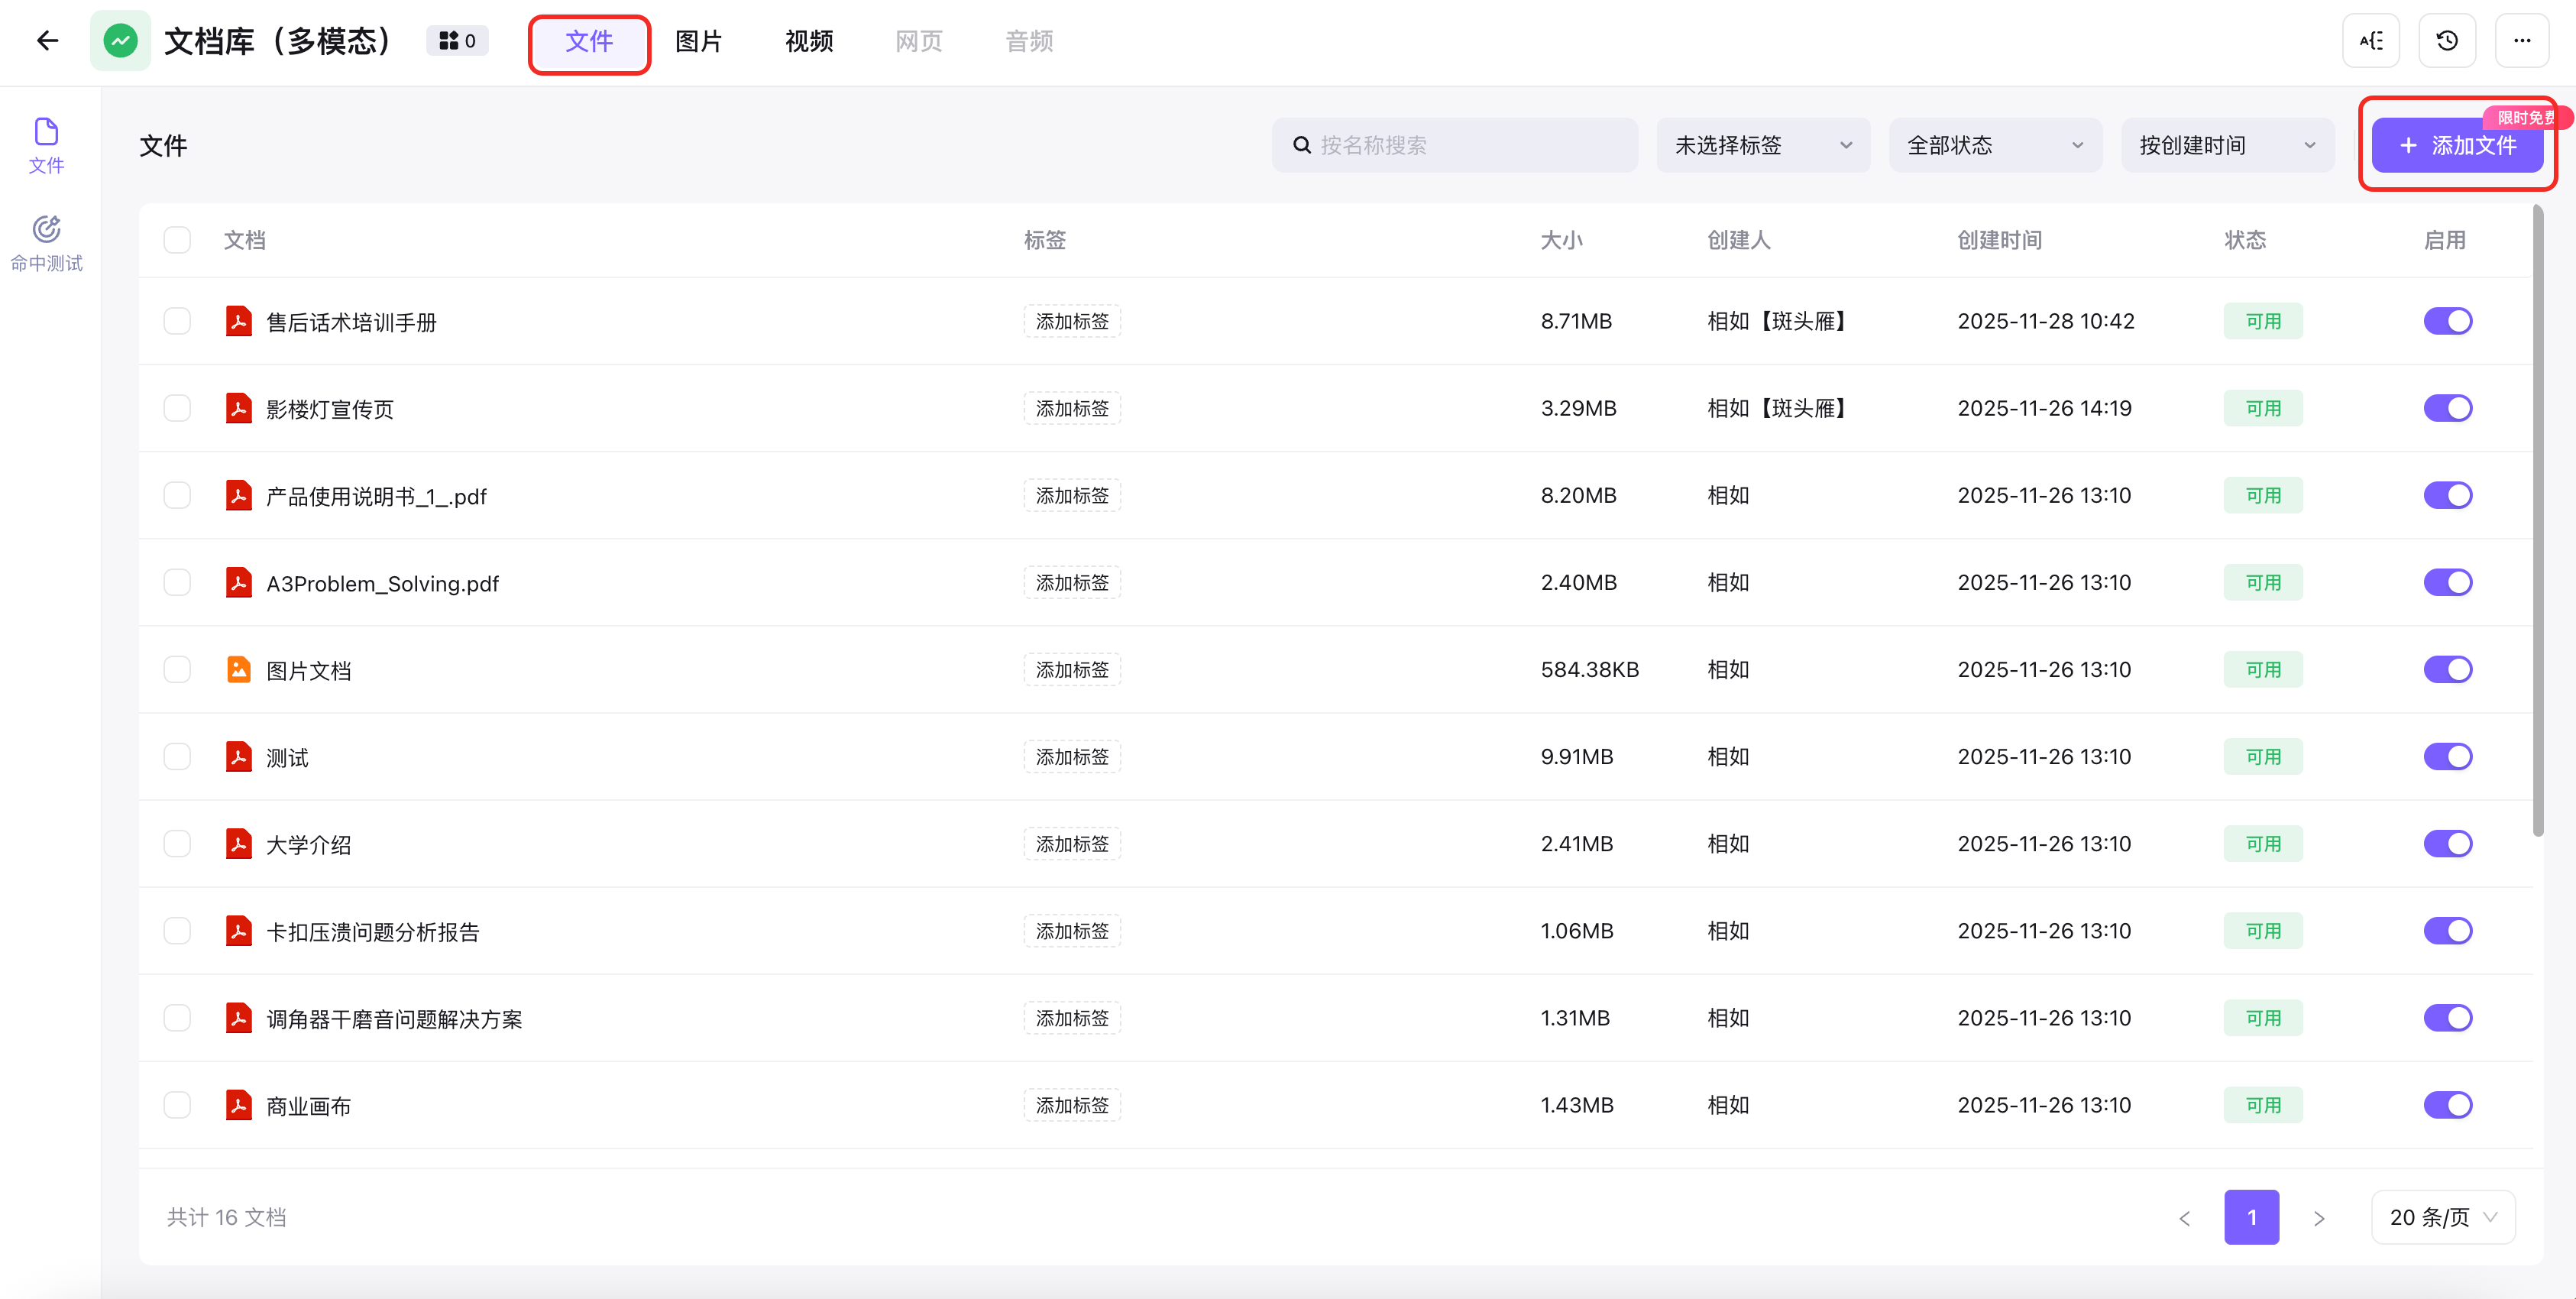2576x1299 pixels.
Task: Check the checkbox for A3Problem_Solving.pdf
Action: click(x=177, y=583)
